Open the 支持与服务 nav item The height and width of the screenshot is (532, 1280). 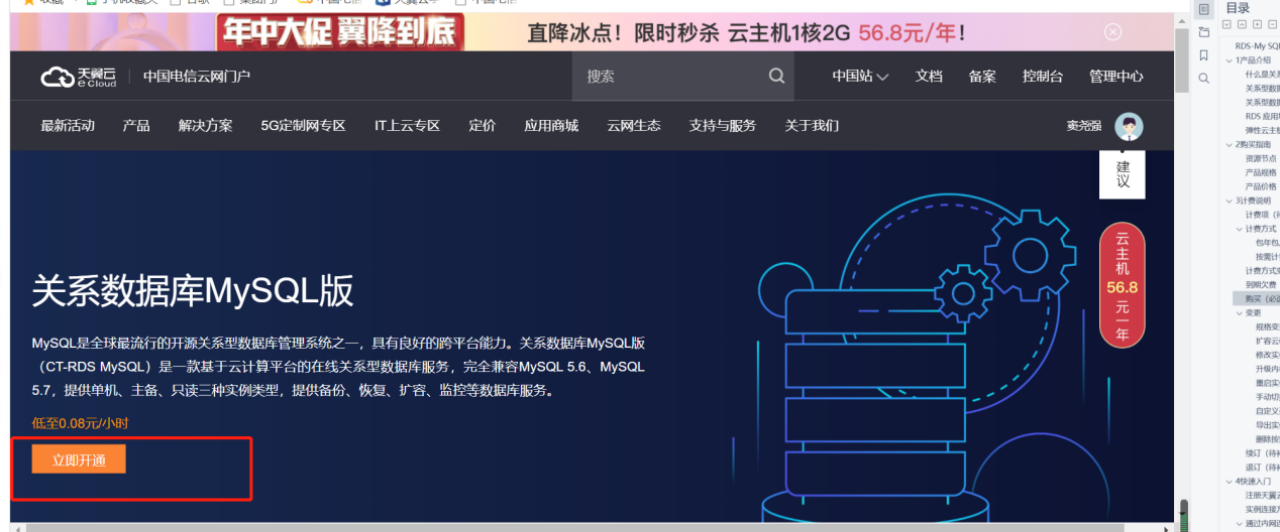click(722, 126)
